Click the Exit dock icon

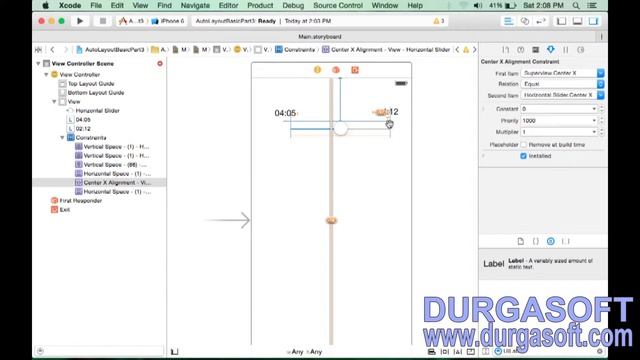(x=355, y=70)
